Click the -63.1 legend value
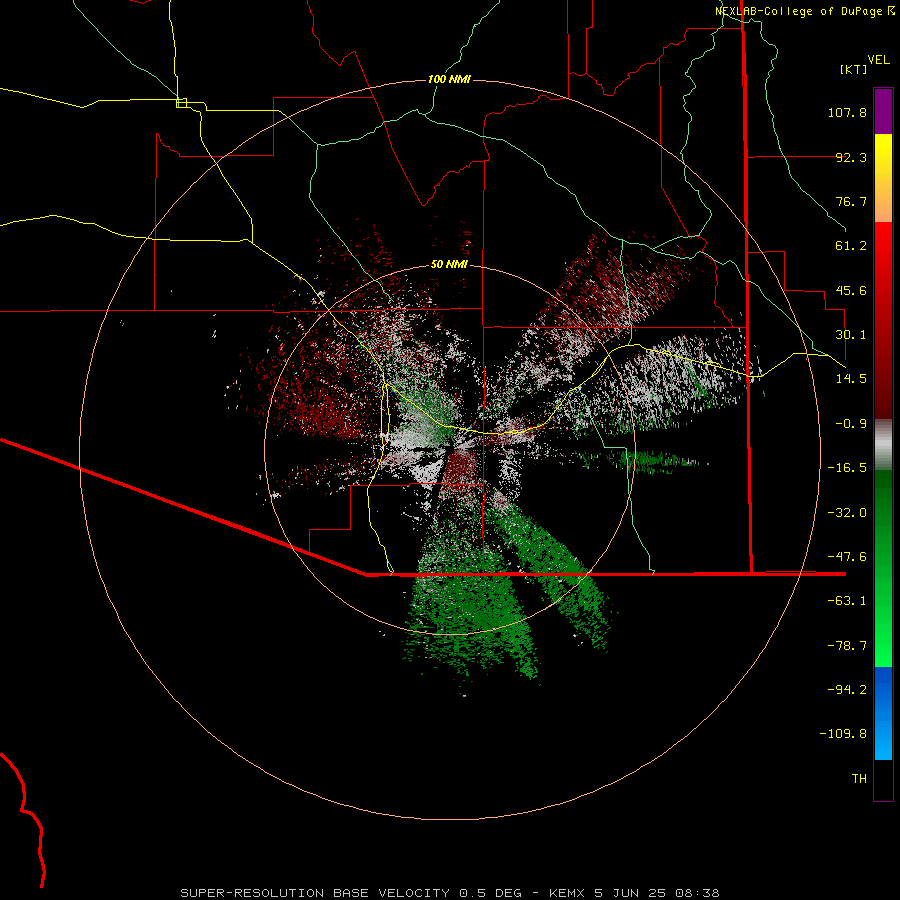 [x=847, y=601]
